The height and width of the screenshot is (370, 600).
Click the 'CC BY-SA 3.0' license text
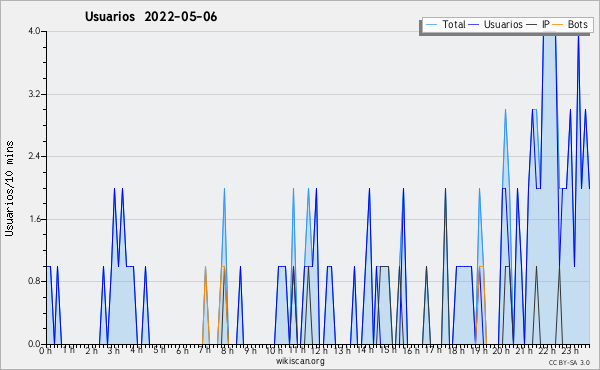pyautogui.click(x=569, y=363)
